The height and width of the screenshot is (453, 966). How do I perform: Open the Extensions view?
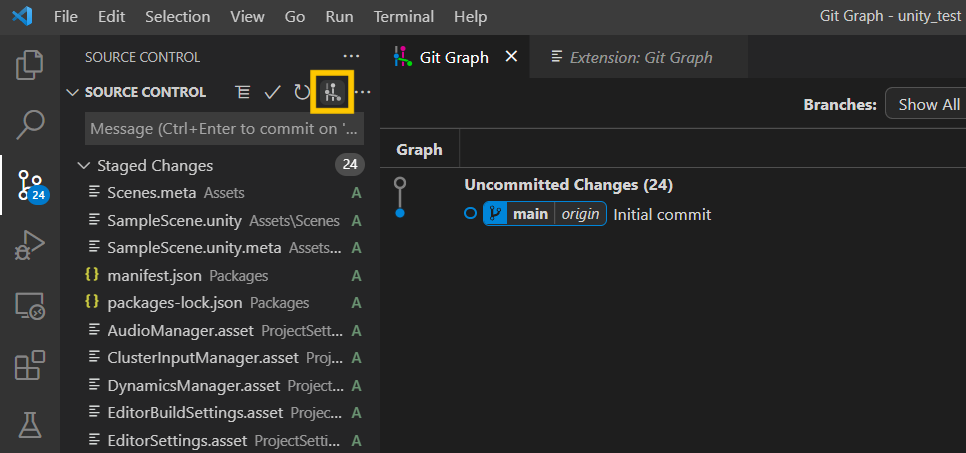[x=30, y=365]
